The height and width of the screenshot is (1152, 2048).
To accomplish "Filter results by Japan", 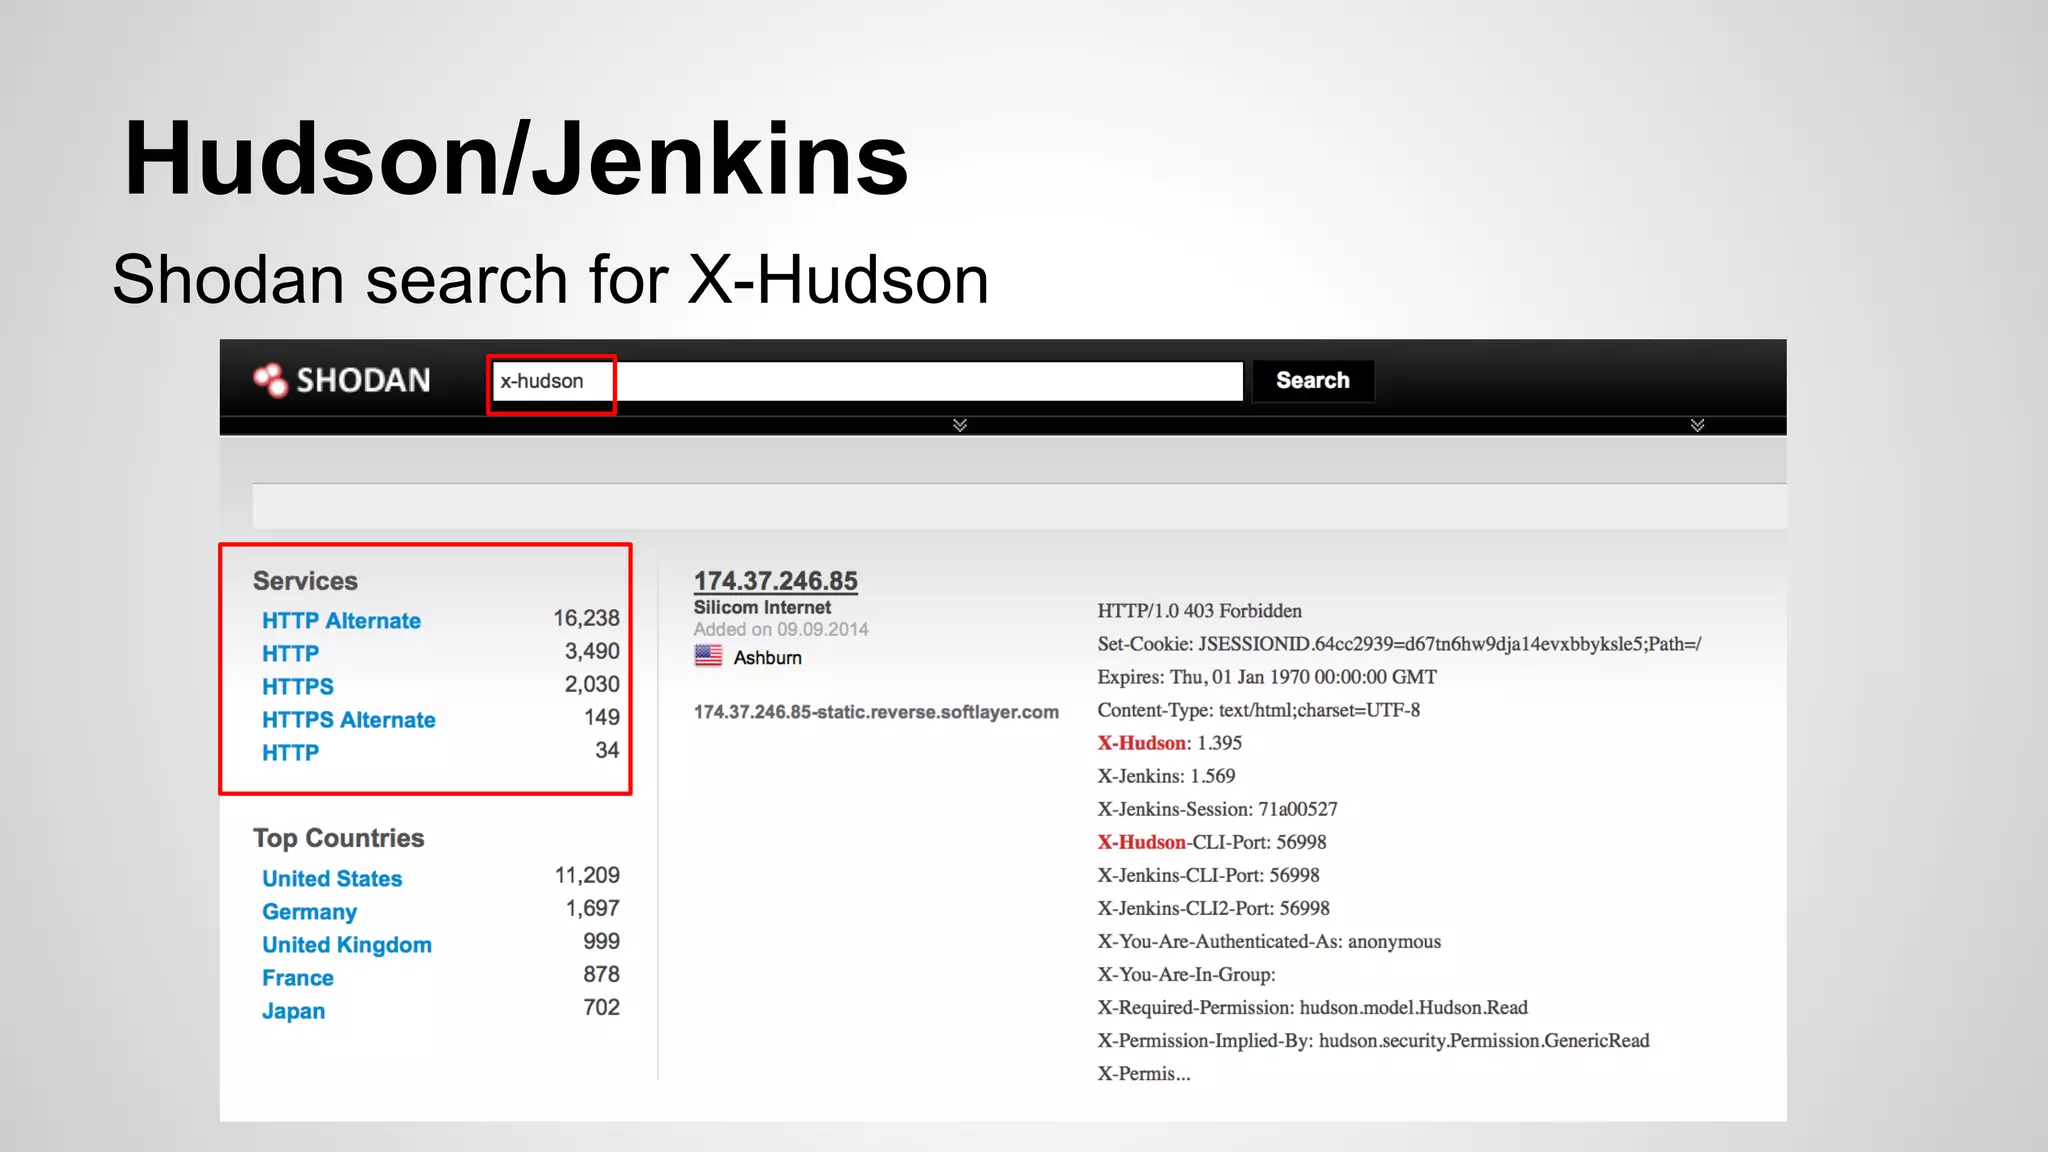I will point(293,1010).
